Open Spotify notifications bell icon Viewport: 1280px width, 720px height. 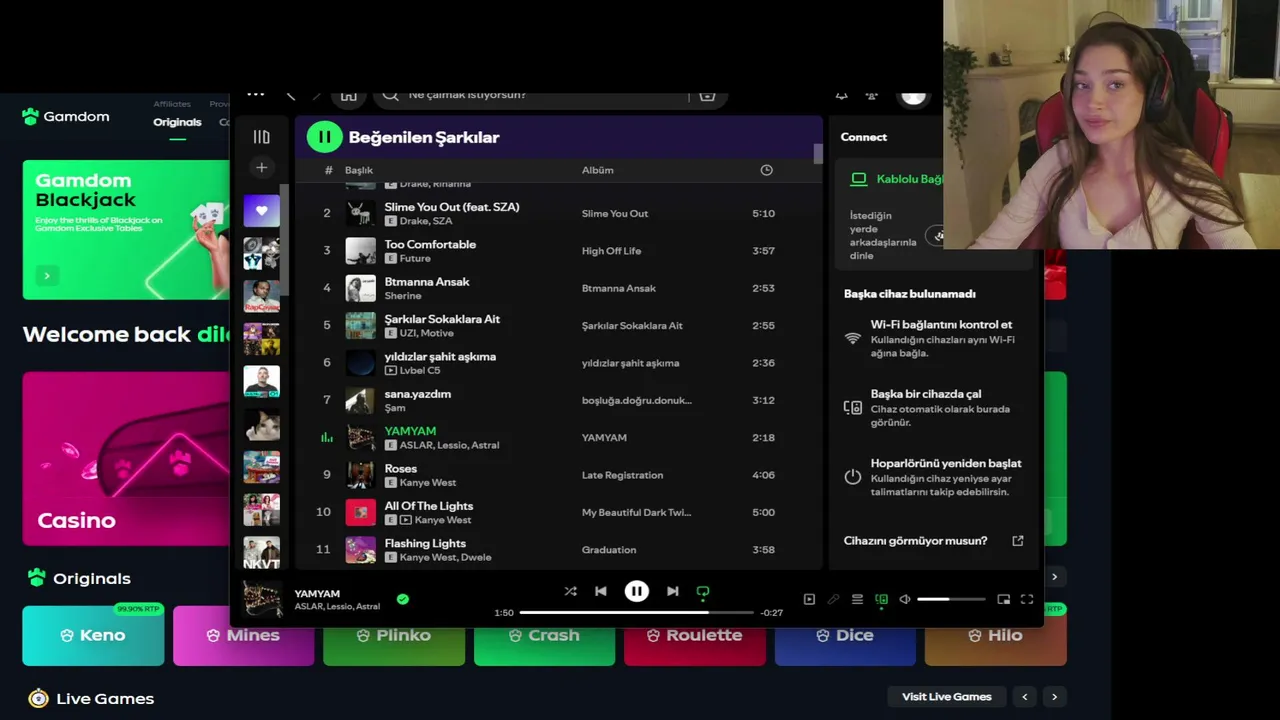click(x=841, y=95)
